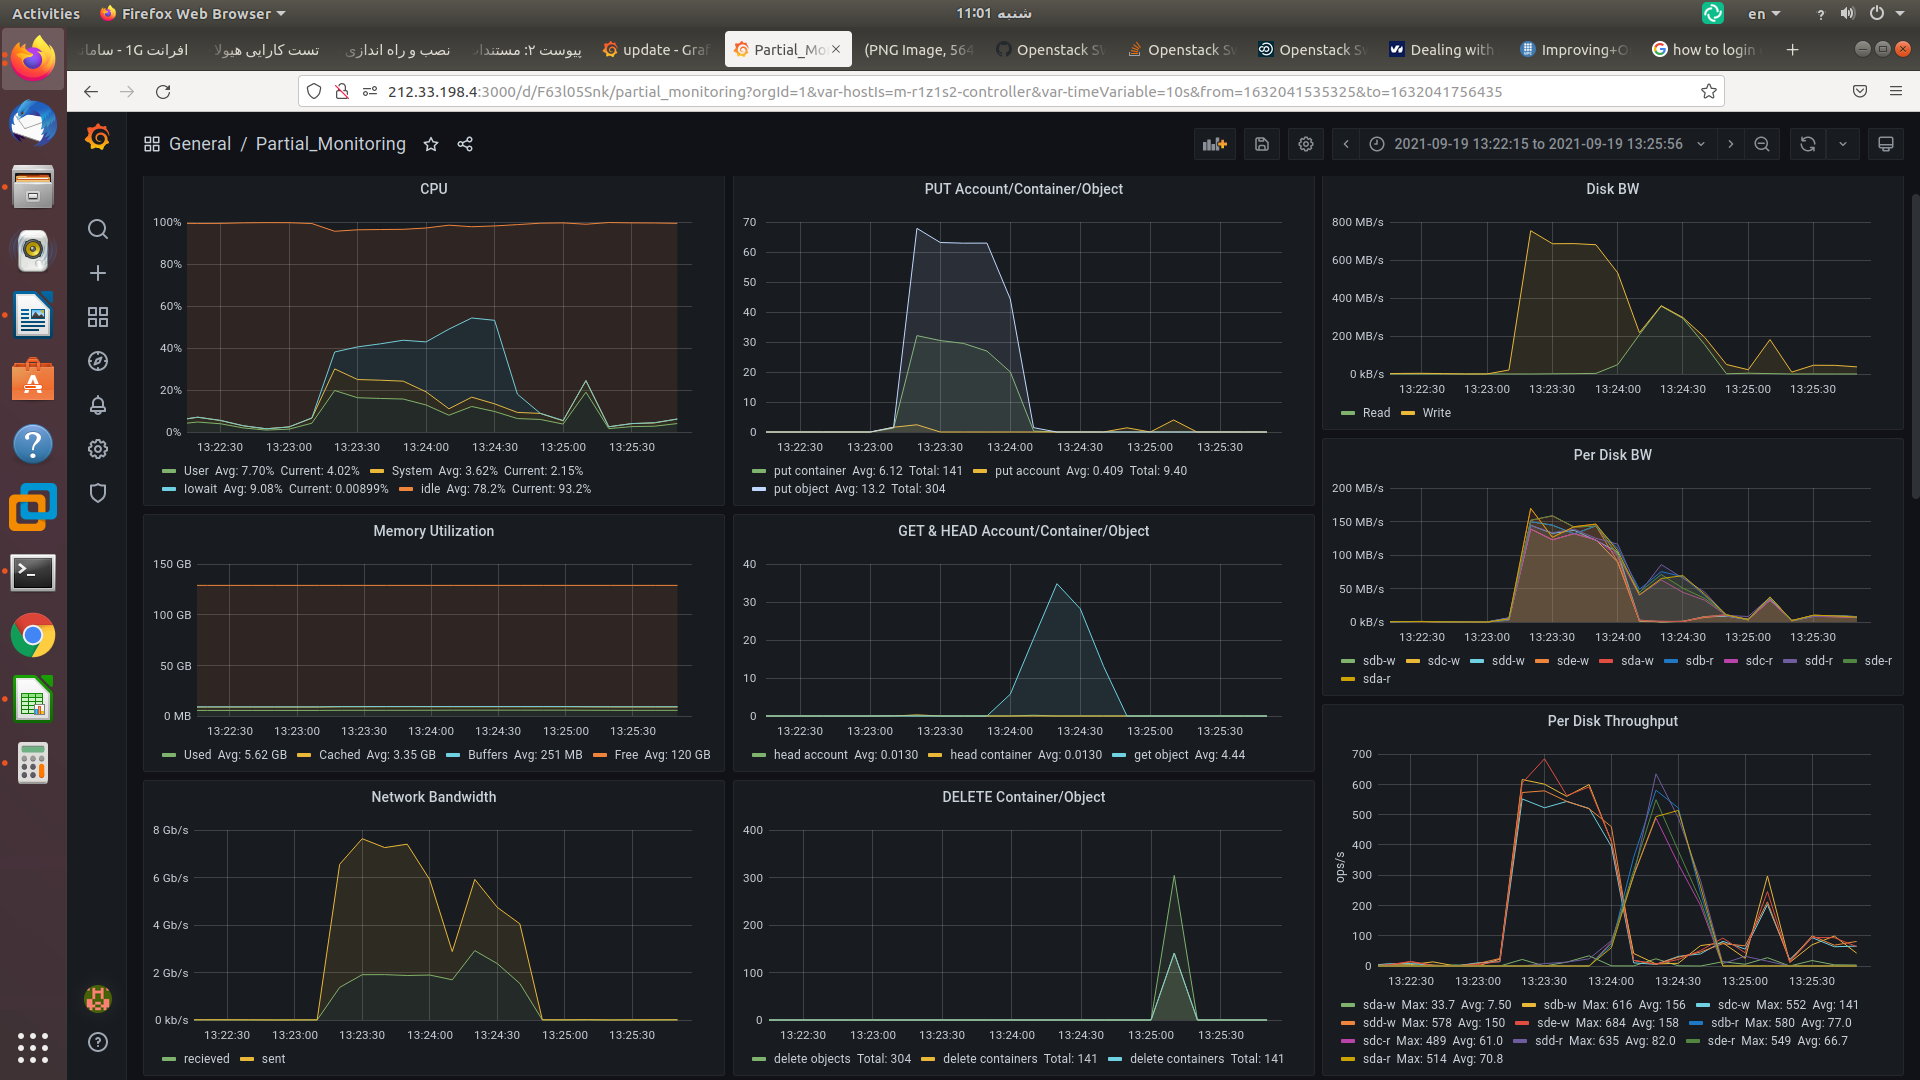Toggle Write series in Disk BW legend
The image size is (1920, 1080).
[1436, 413]
